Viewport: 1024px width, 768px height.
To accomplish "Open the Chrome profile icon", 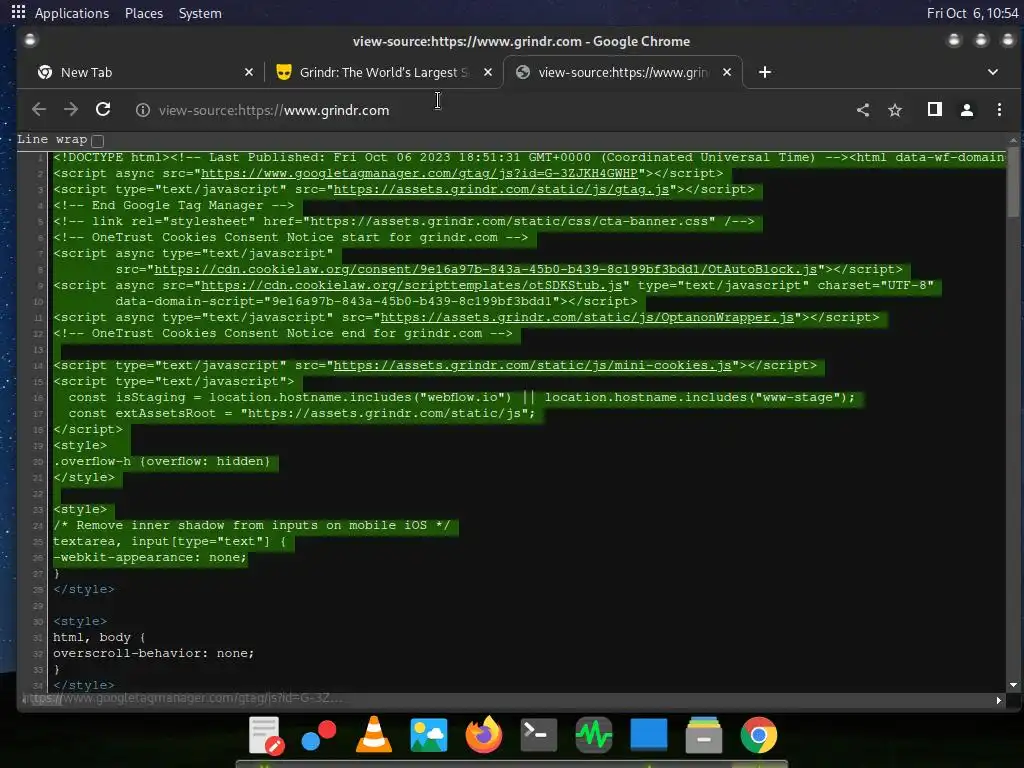I will [x=967, y=110].
